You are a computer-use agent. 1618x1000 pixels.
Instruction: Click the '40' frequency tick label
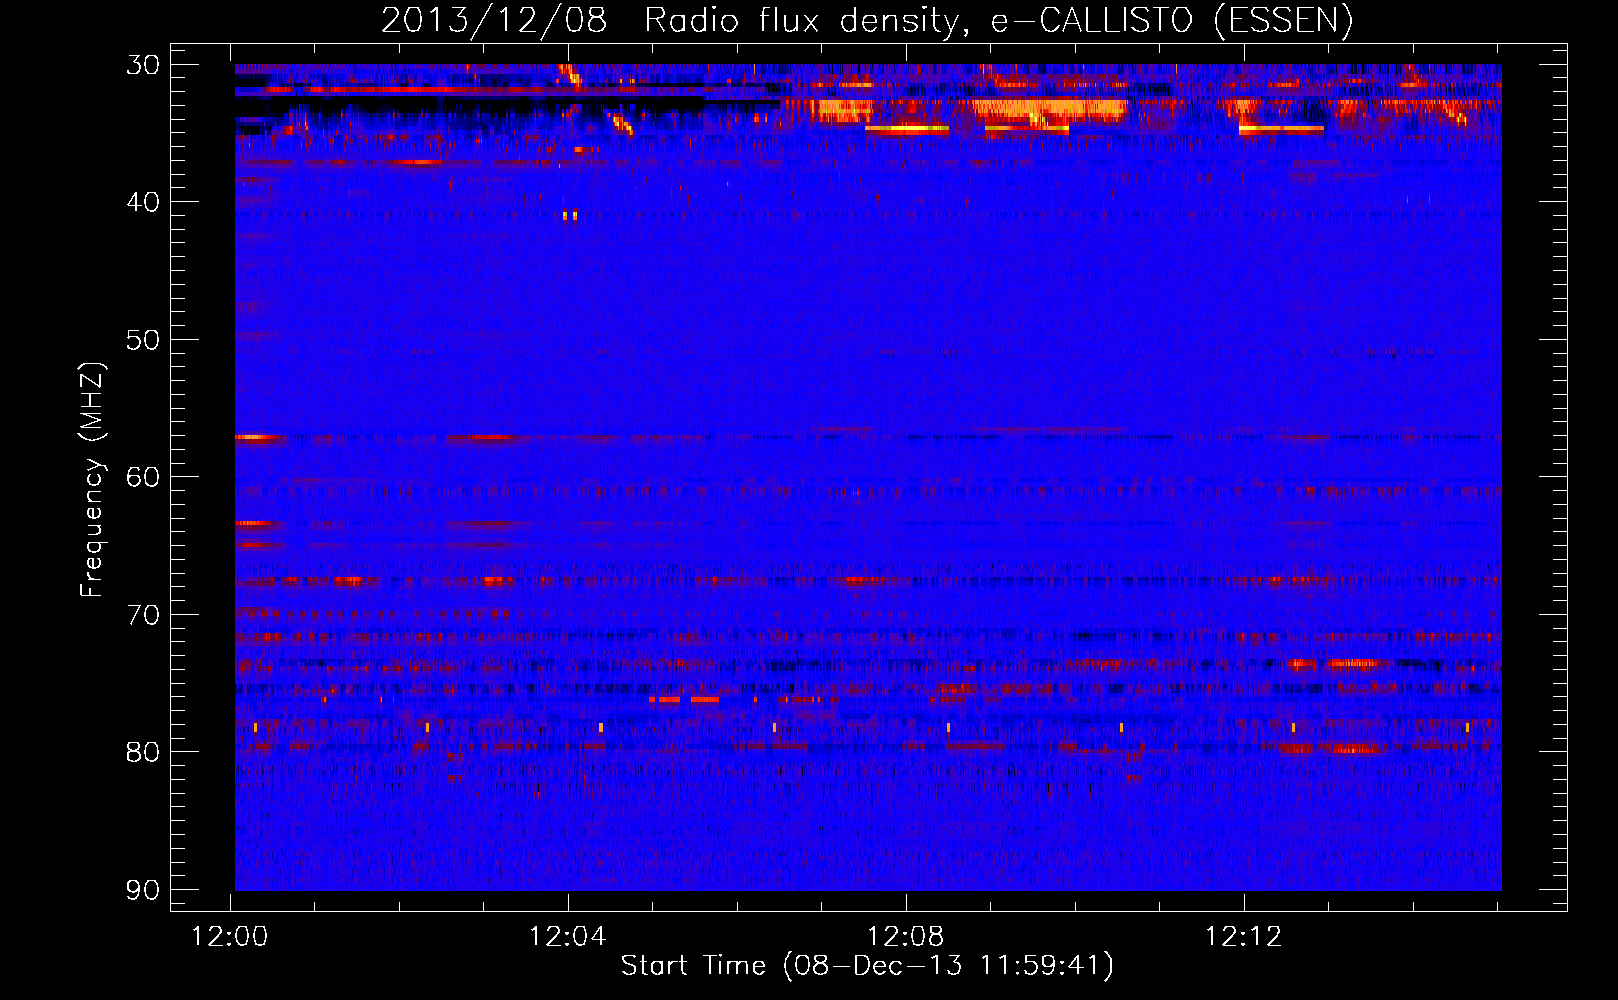pyautogui.click(x=143, y=202)
